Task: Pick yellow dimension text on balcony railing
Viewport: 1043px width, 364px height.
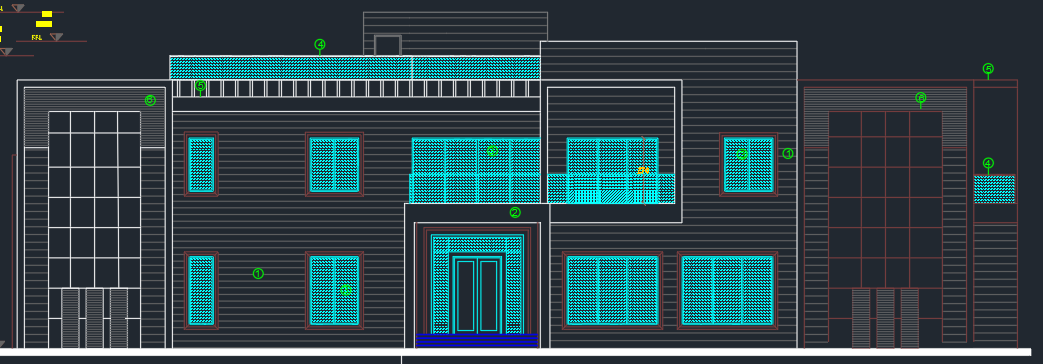Action: [x=643, y=170]
